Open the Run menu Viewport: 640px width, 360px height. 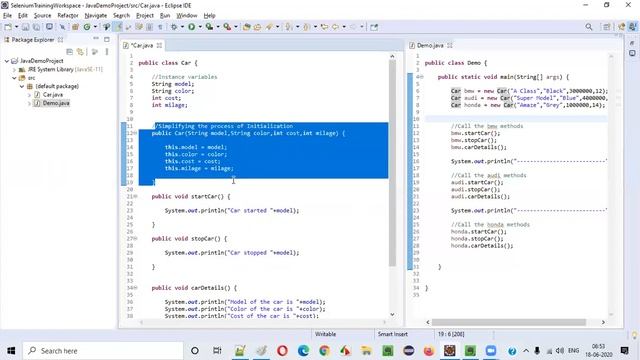165,16
